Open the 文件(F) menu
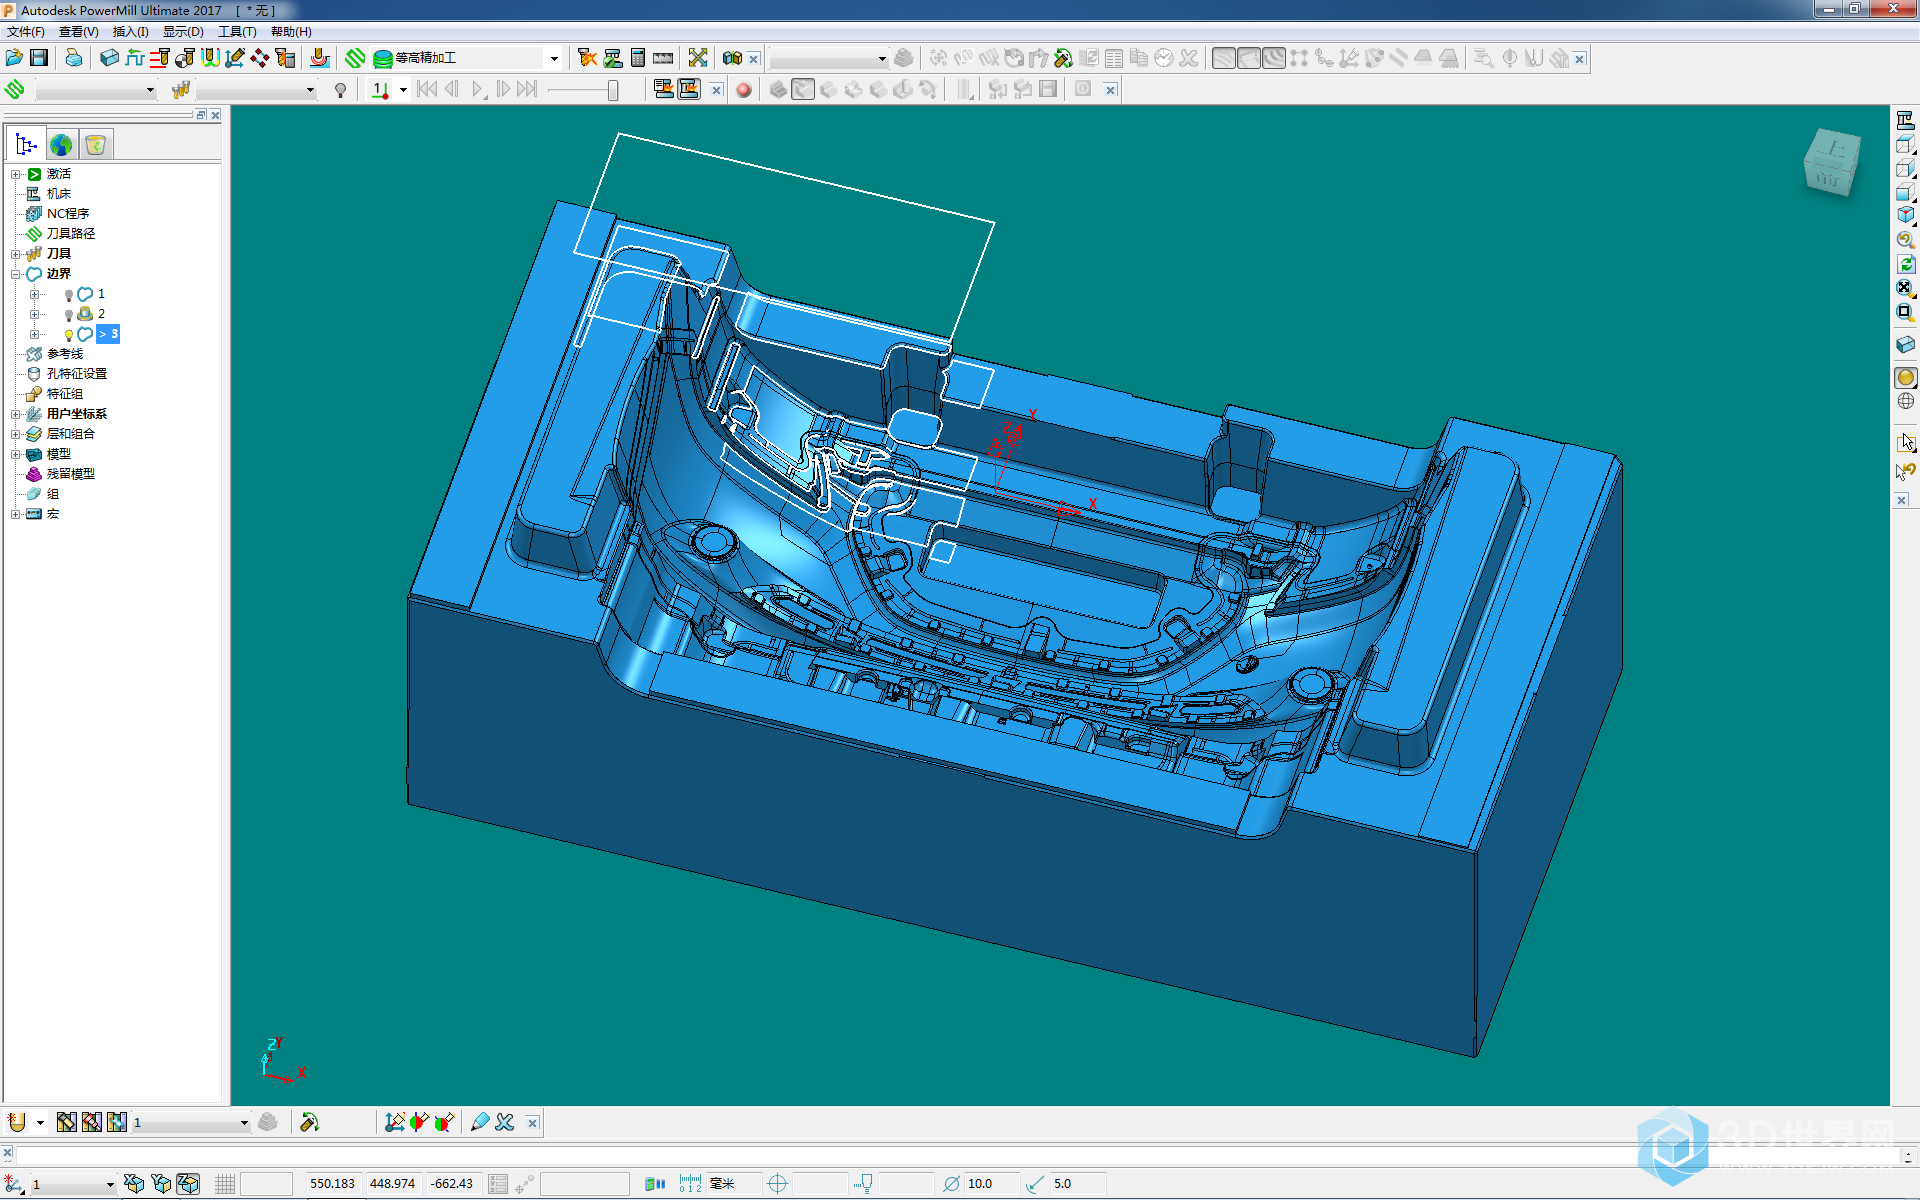This screenshot has width=1920, height=1200. [x=26, y=32]
